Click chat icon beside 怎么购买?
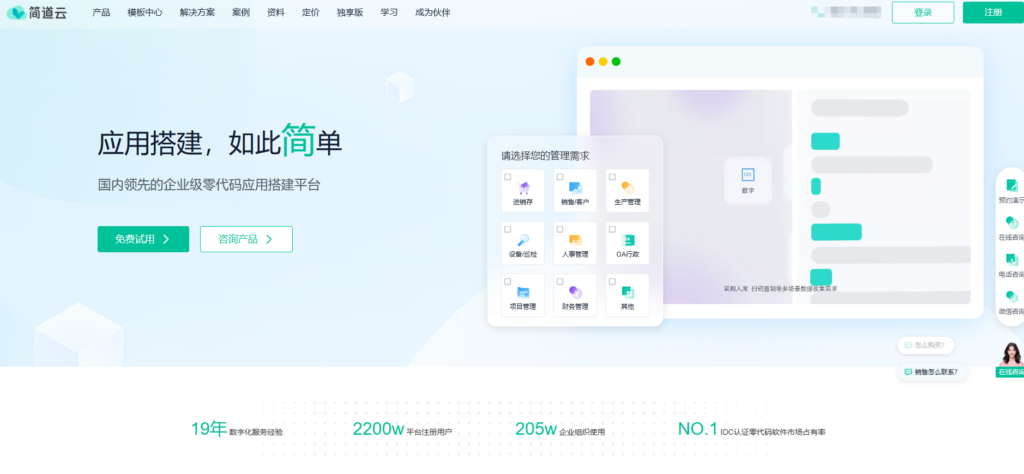 tap(908, 345)
